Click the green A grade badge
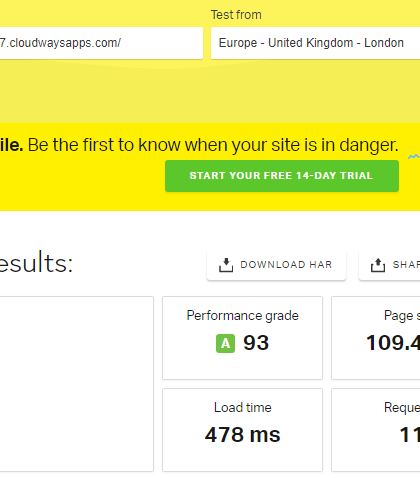Image resolution: width=420 pixels, height=478 pixels. click(225, 343)
